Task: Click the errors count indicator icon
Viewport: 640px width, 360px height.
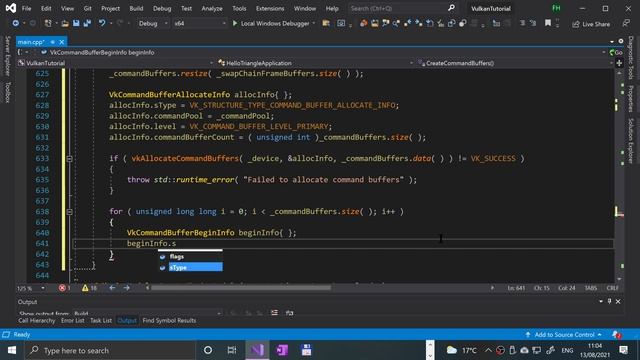Action: coord(62,288)
